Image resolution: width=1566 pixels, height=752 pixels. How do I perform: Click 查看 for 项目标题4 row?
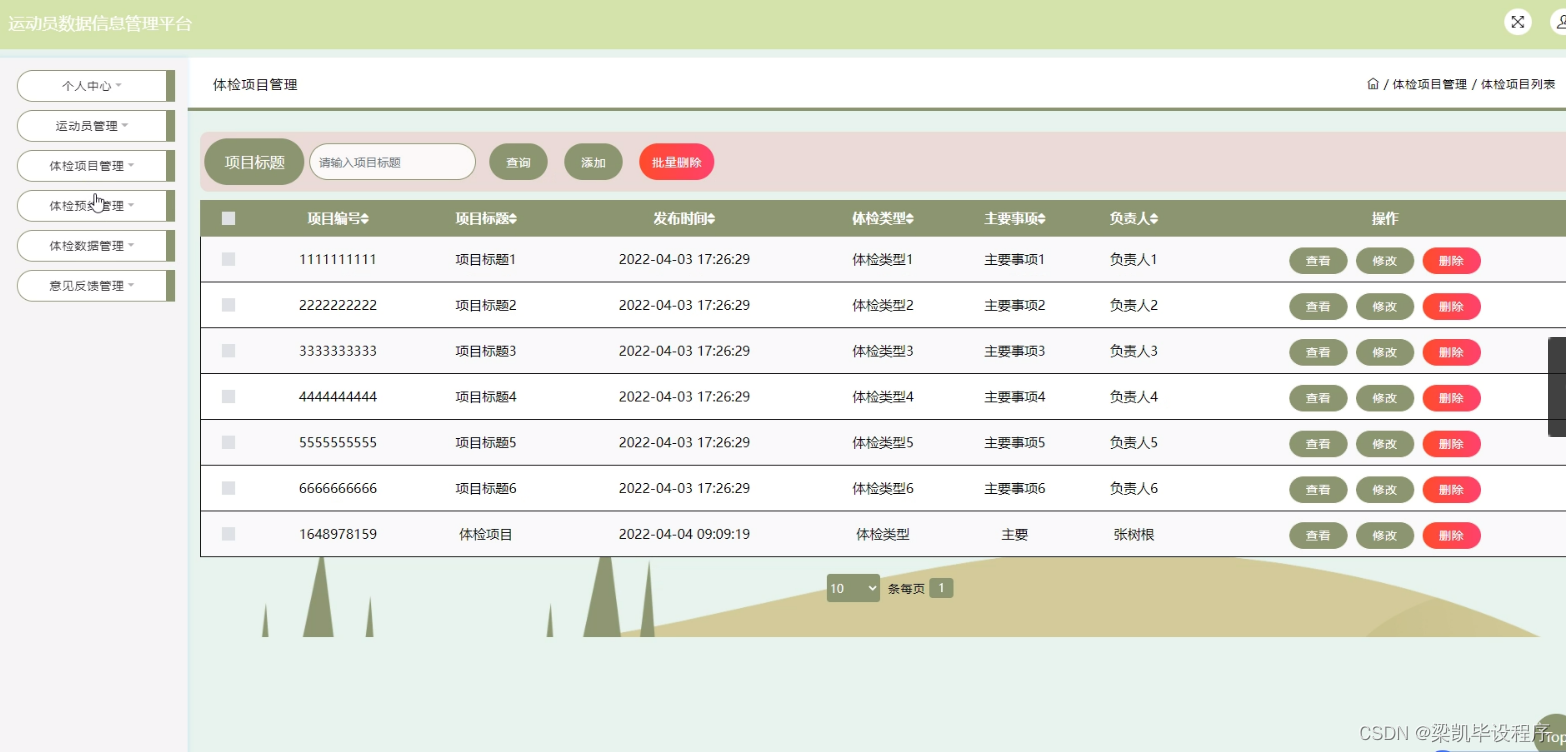point(1318,398)
